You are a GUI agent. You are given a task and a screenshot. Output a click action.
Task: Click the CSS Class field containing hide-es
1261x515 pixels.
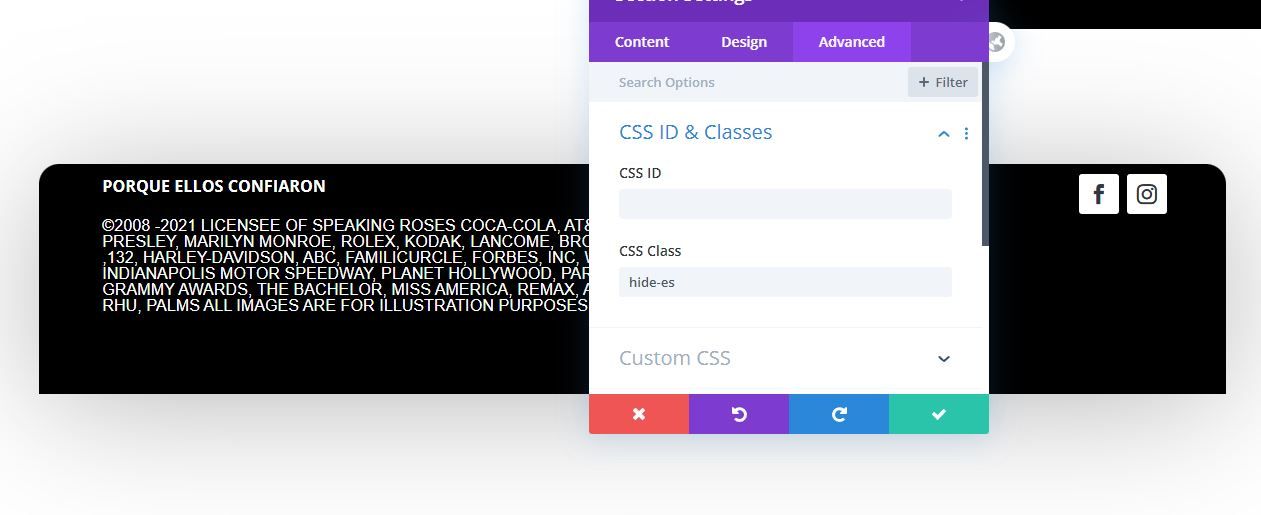pos(785,282)
